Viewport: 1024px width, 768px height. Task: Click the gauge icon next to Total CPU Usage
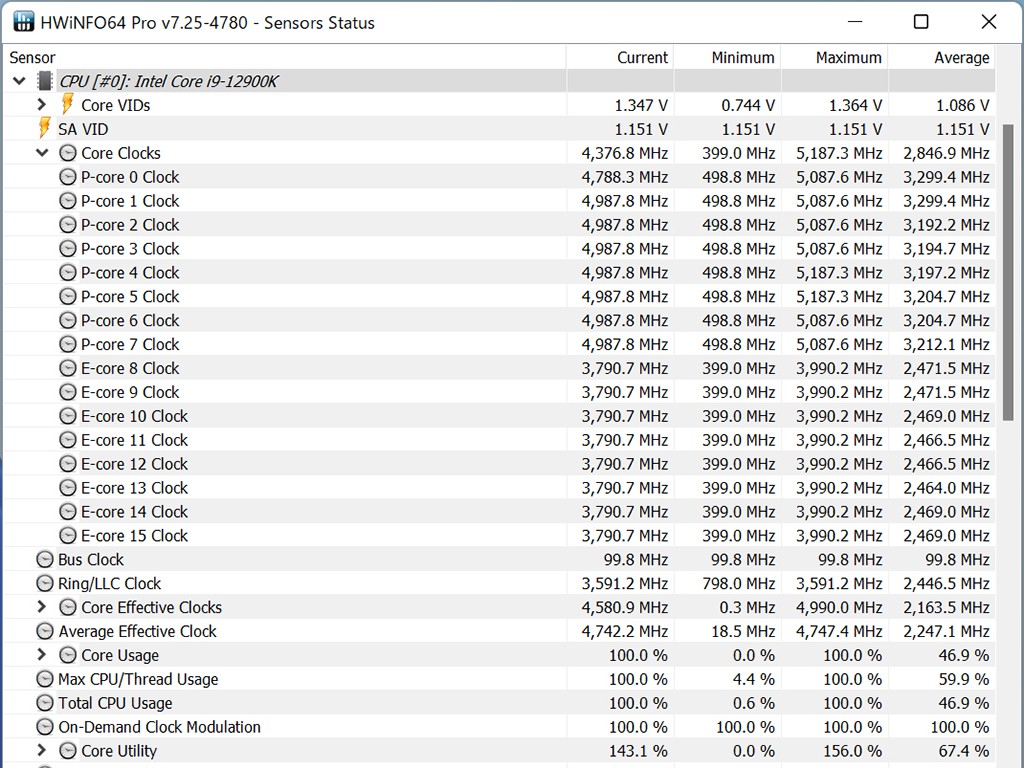pyautogui.click(x=45, y=703)
